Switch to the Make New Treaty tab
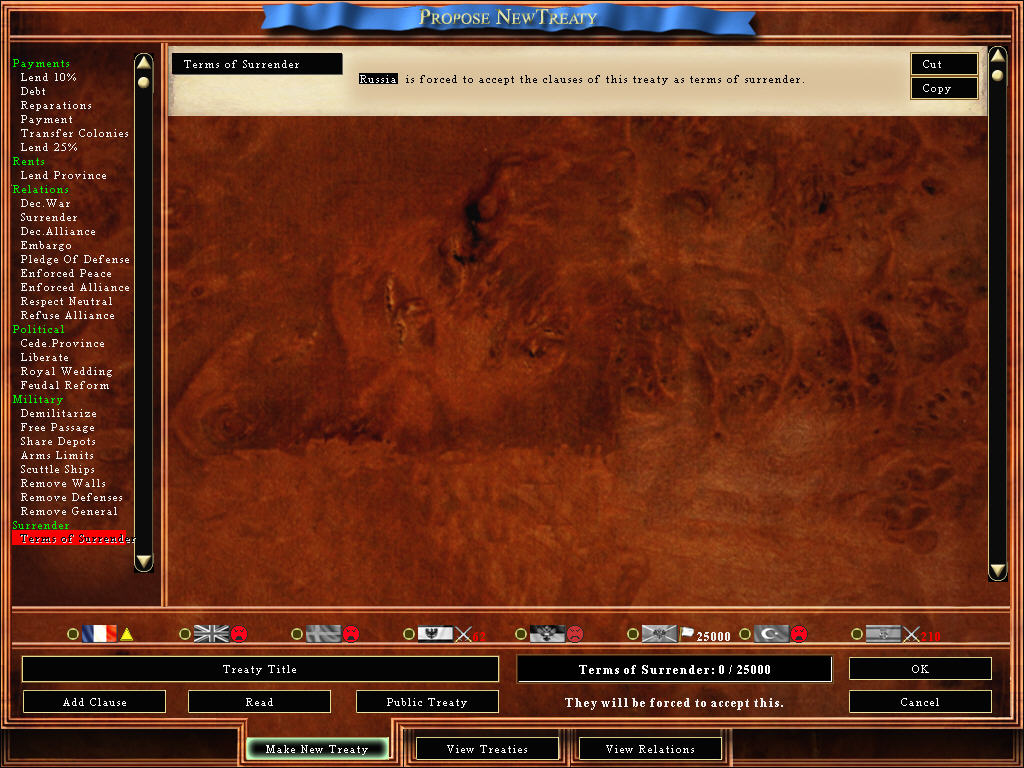This screenshot has height=768, width=1024. click(x=317, y=749)
